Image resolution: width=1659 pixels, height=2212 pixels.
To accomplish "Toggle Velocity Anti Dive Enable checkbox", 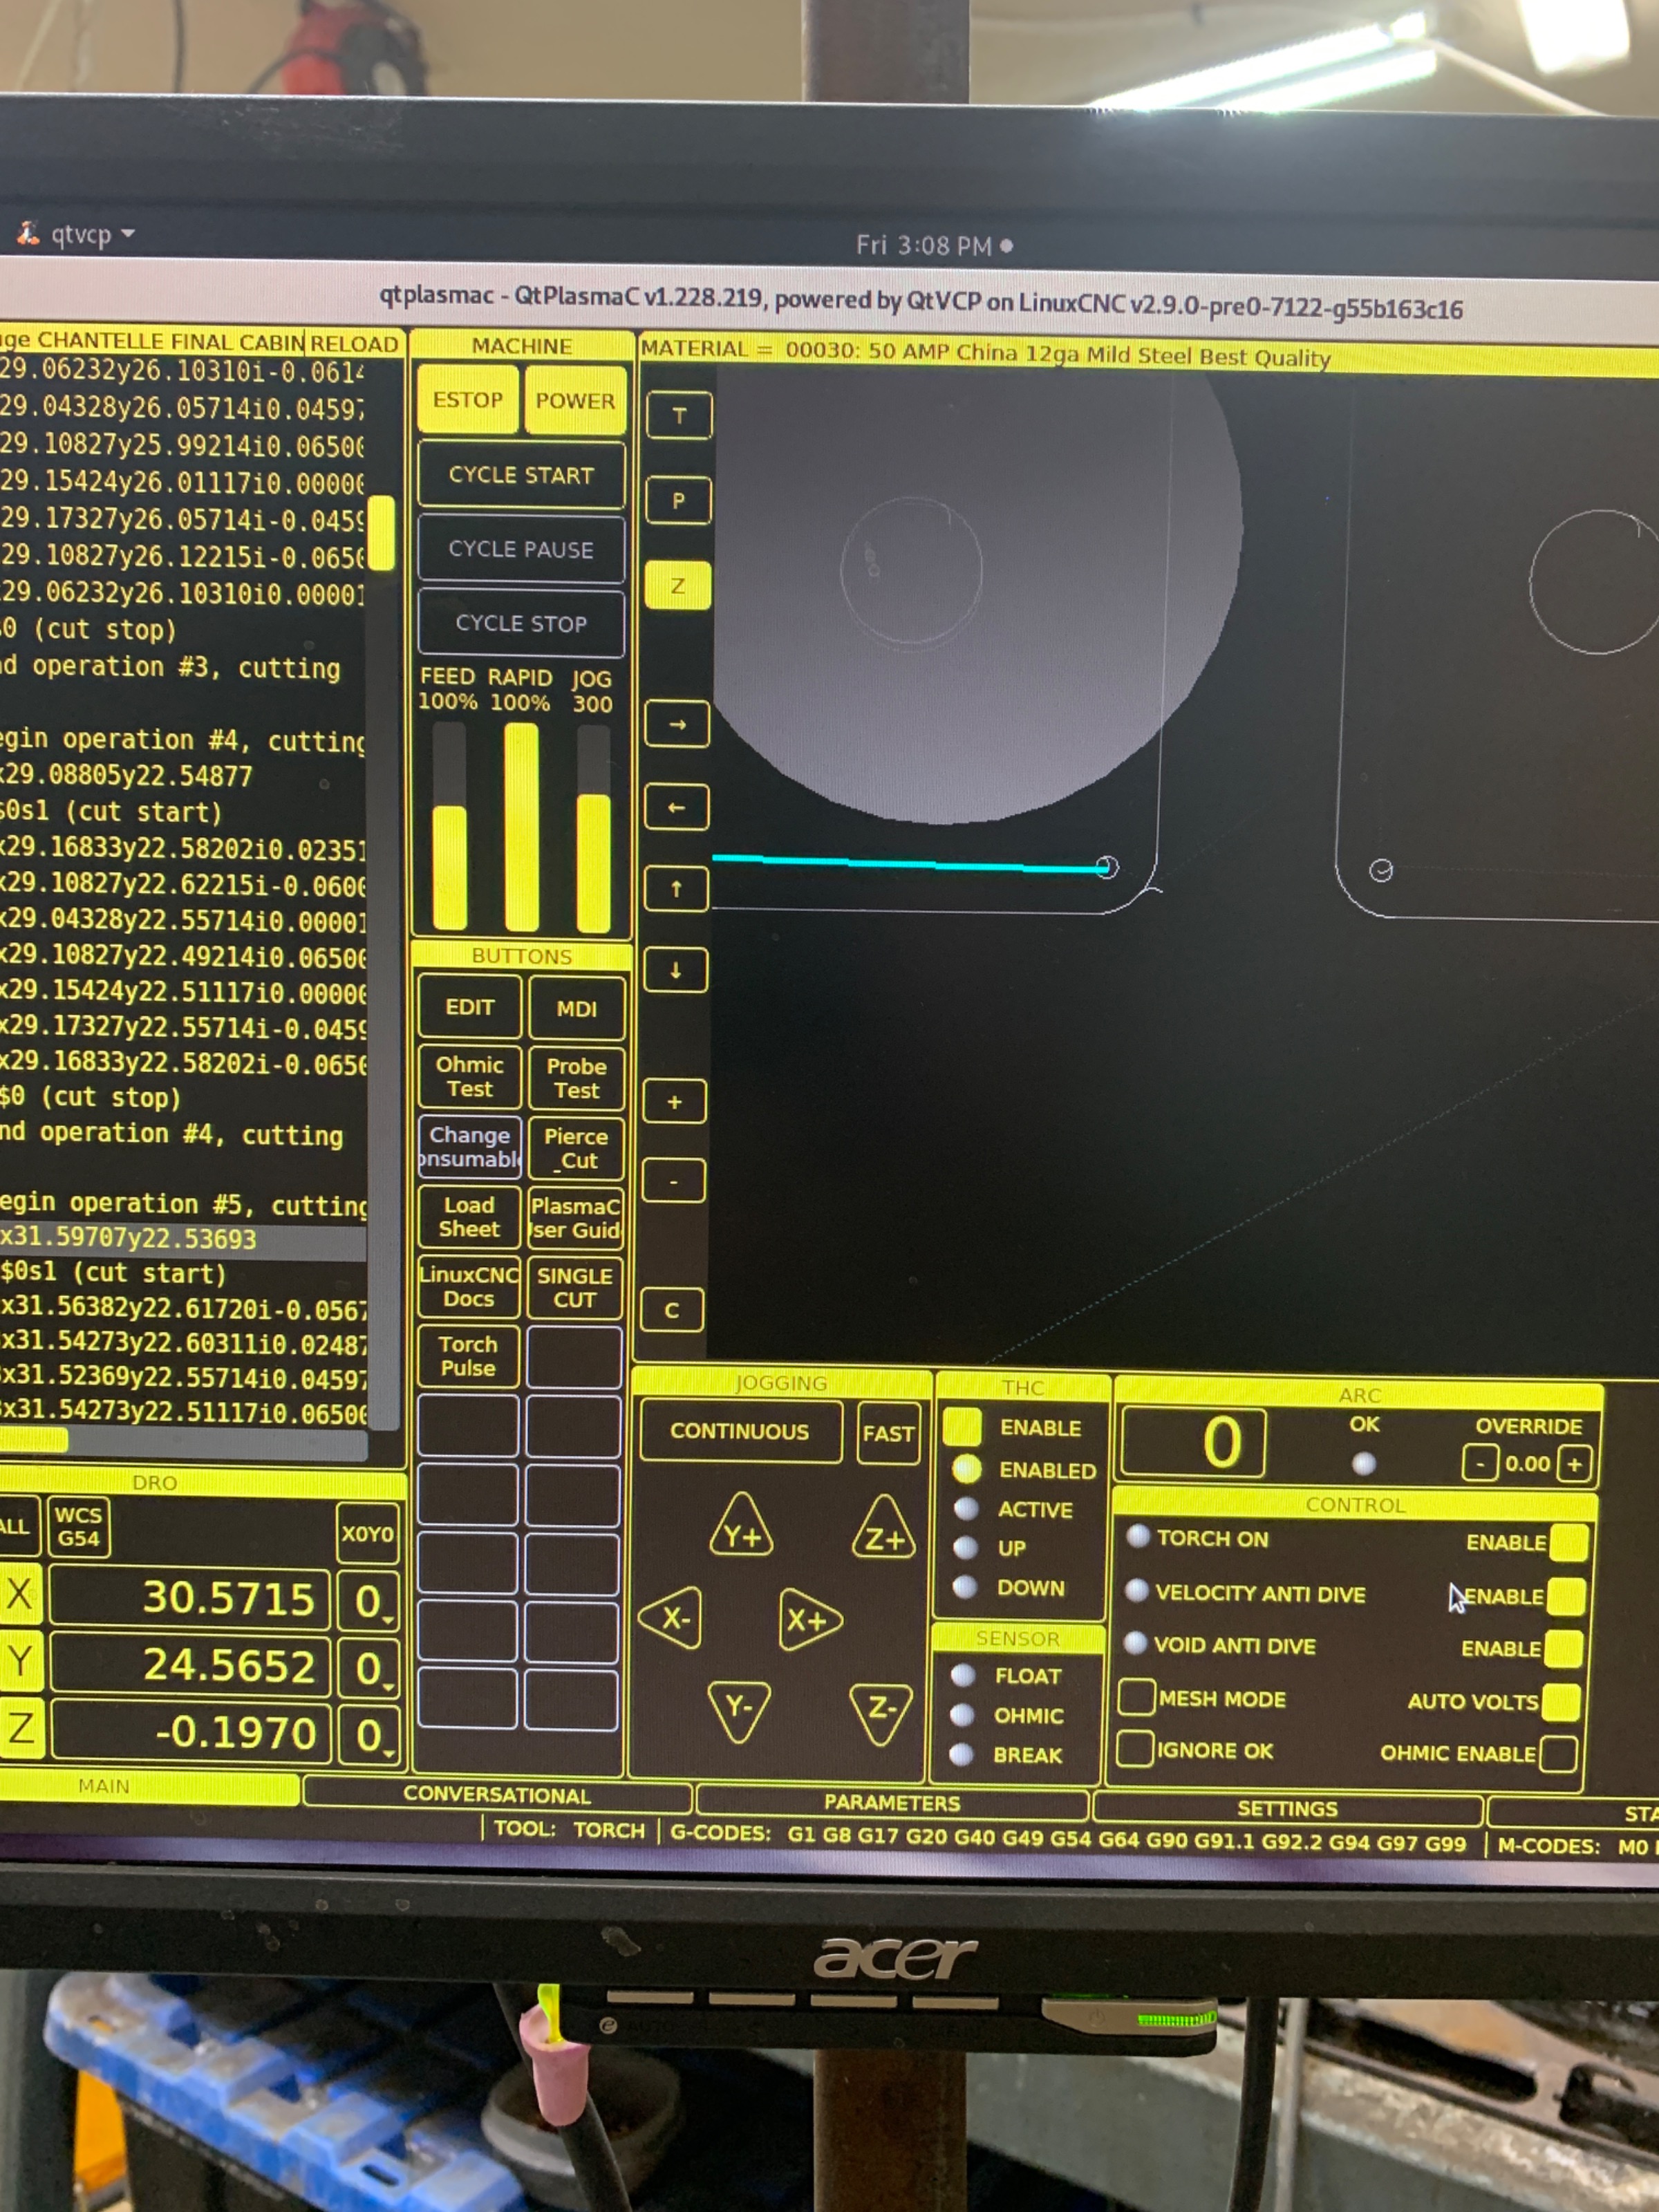I will [x=1565, y=1596].
